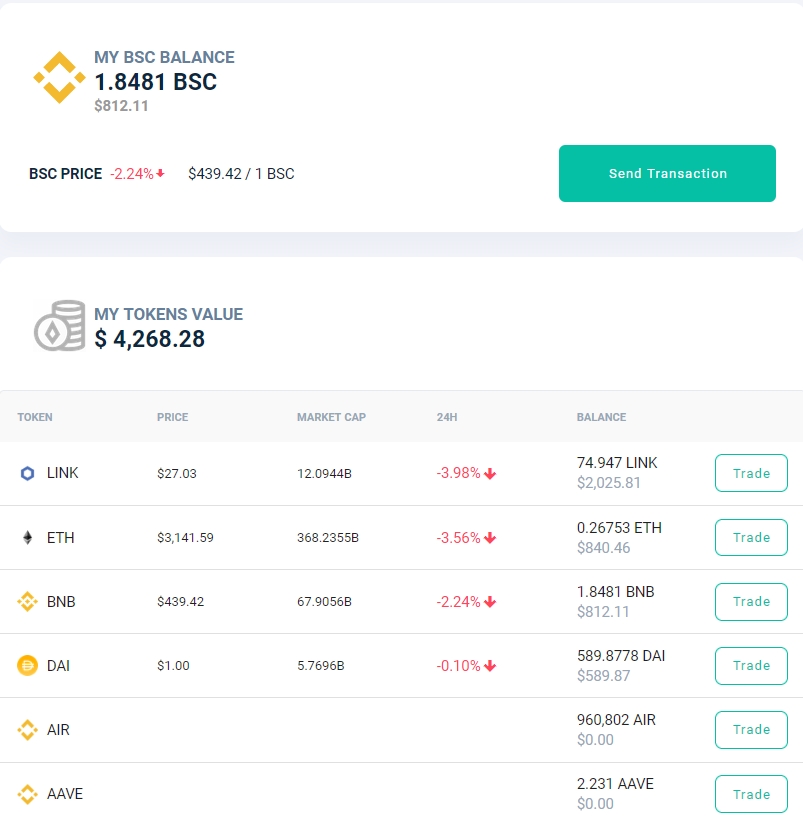
Task: Click red down arrow next to LINK -3.98%
Action: coord(490,474)
